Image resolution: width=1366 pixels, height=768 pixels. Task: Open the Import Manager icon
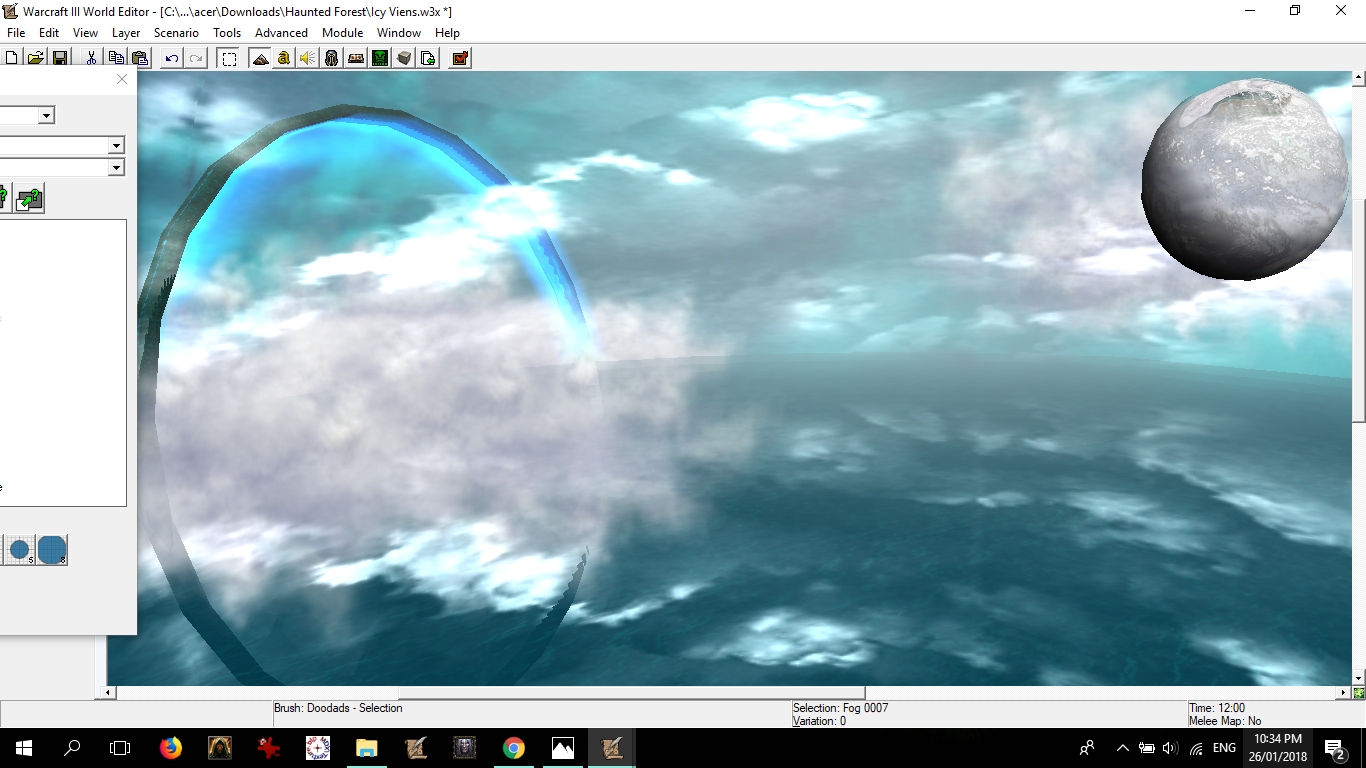pyautogui.click(x=428, y=58)
